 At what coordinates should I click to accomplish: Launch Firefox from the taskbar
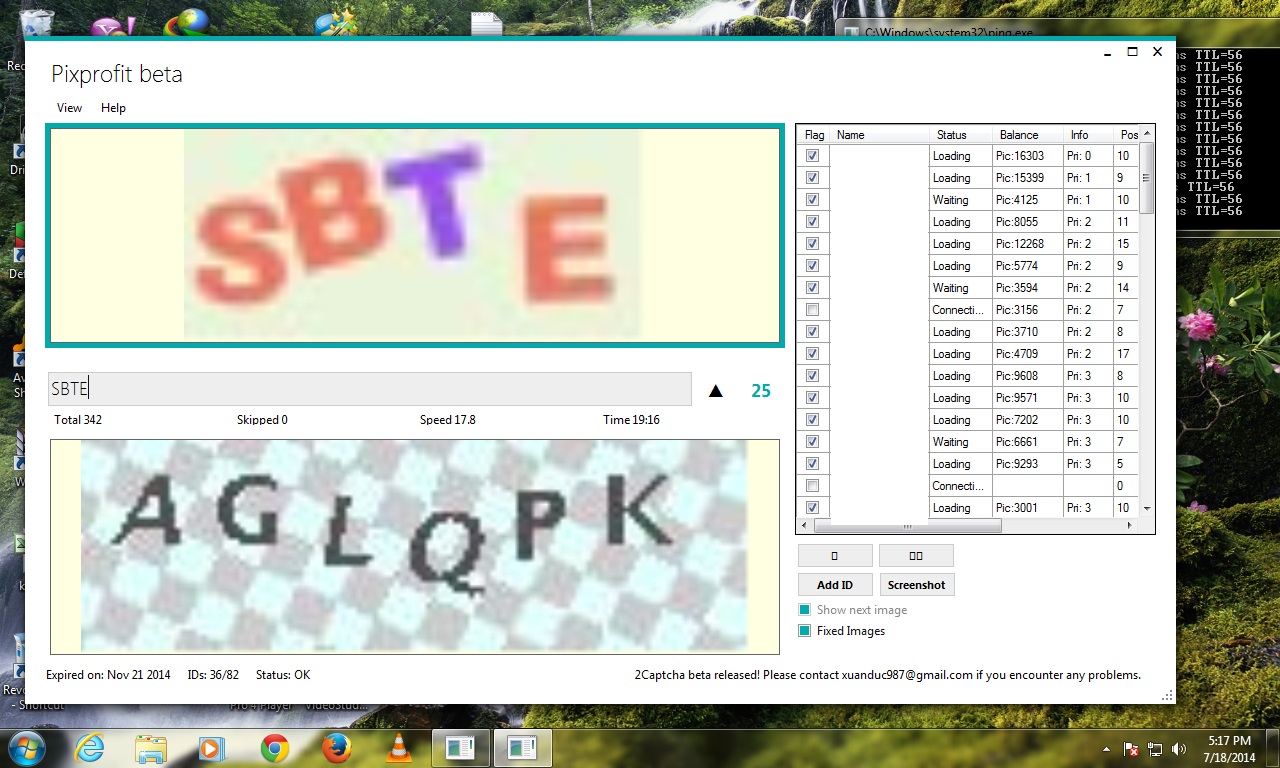pyautogui.click(x=337, y=748)
